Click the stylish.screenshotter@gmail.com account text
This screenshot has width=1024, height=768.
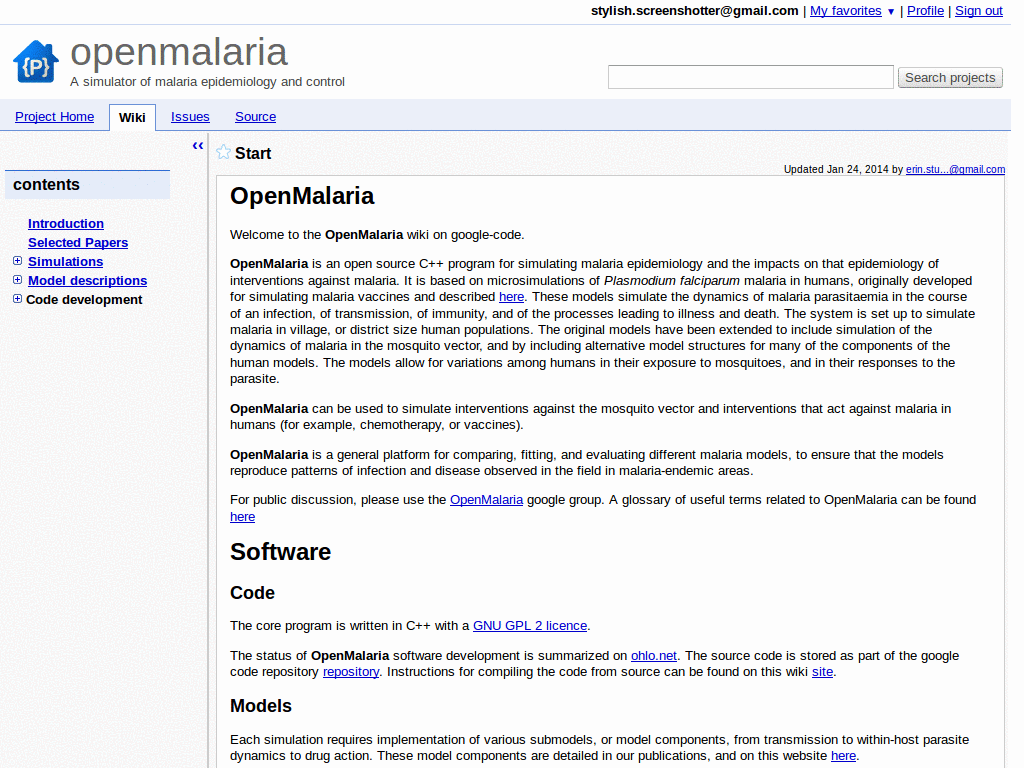click(694, 10)
